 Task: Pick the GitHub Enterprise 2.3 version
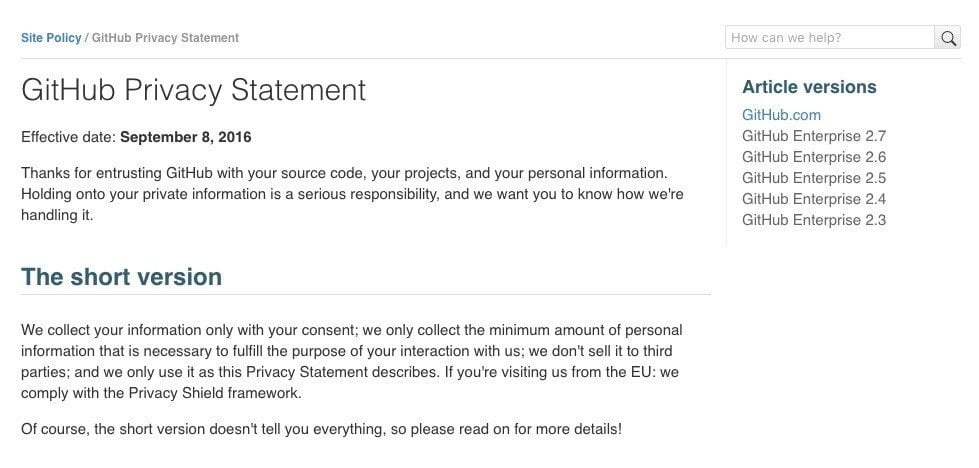(814, 220)
